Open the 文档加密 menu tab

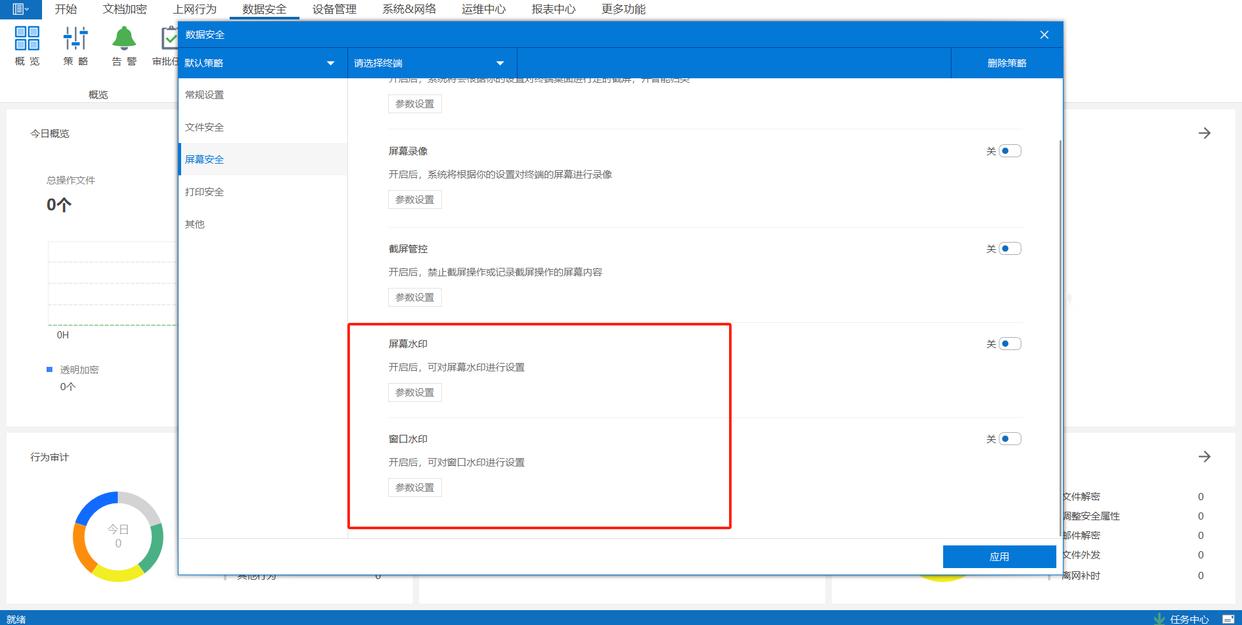coord(125,9)
